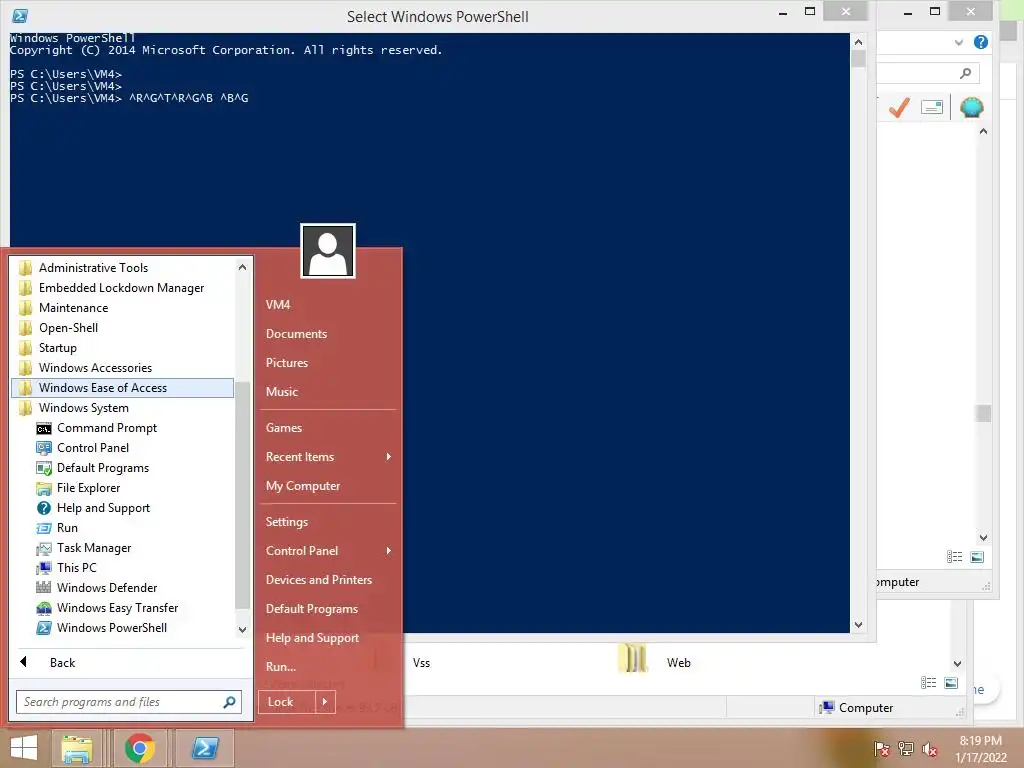Open the VM4 user folder
The image size is (1024, 768).
pos(278,305)
